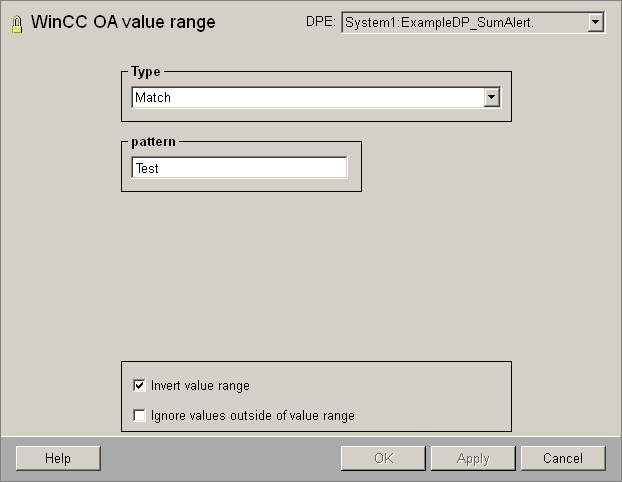Image resolution: width=622 pixels, height=482 pixels.
Task: Open the DPE dropdown arrow
Action: [x=596, y=22]
